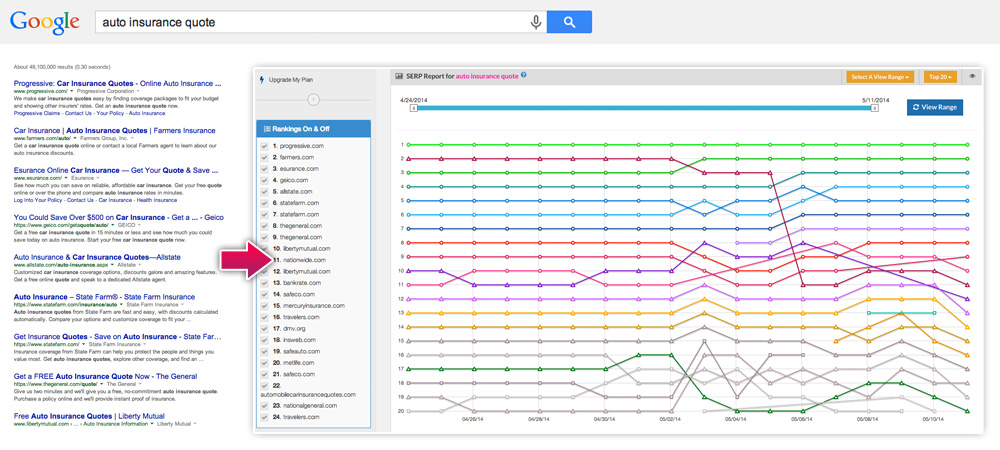
Task: Open dropdown arrow after statefarm.com/insurance/auto
Action: tap(121, 305)
